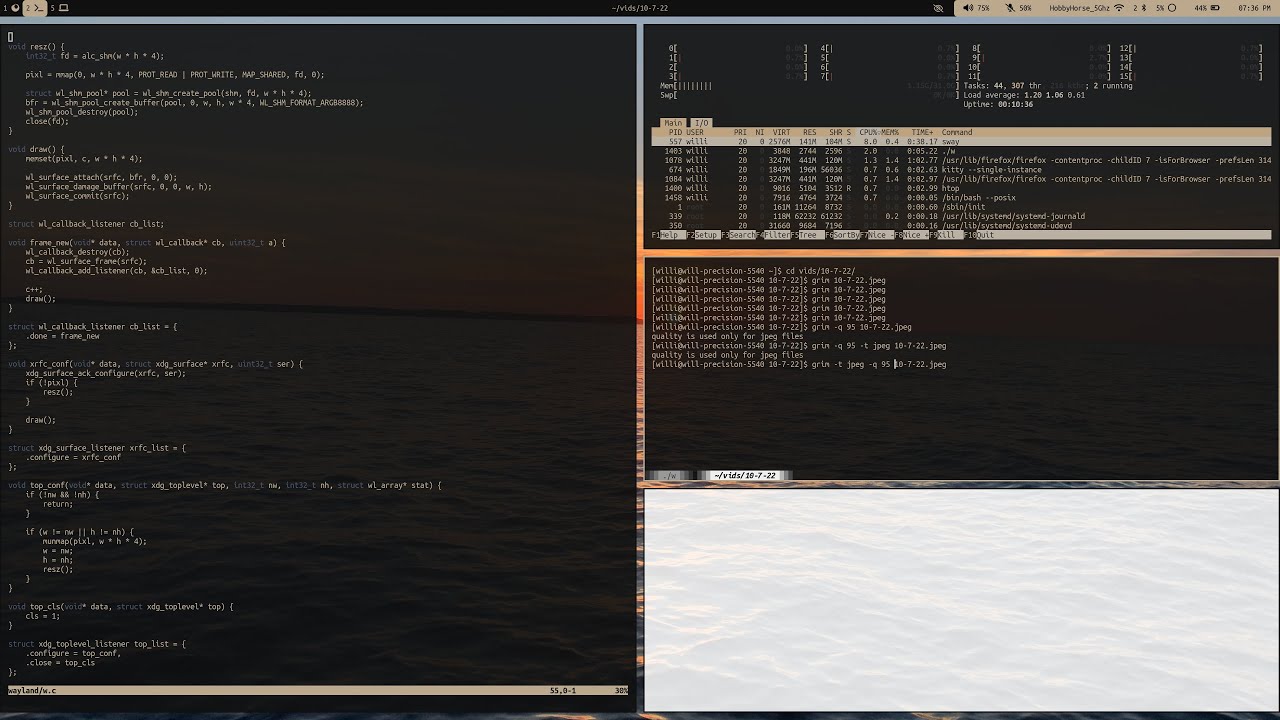Click F5 Tree in htop footer
The image size is (1280, 720).
(x=807, y=235)
